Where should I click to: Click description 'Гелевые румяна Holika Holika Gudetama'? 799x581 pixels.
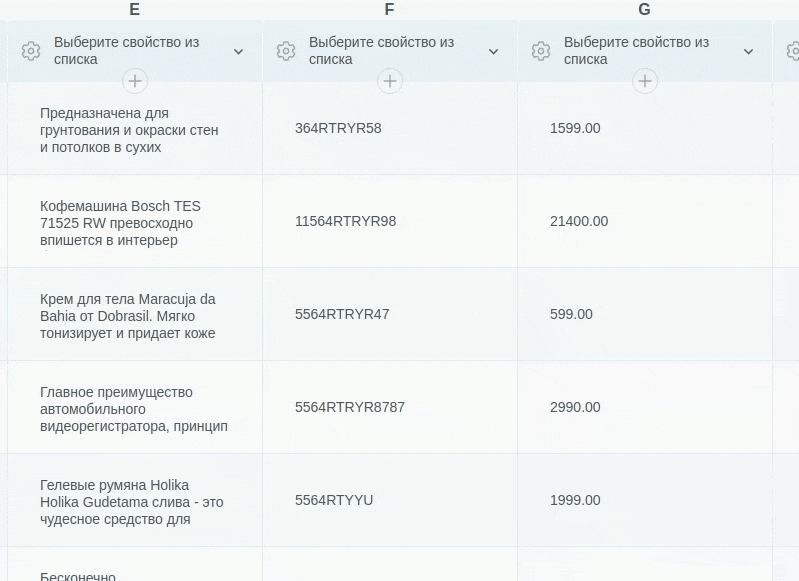pos(131,502)
